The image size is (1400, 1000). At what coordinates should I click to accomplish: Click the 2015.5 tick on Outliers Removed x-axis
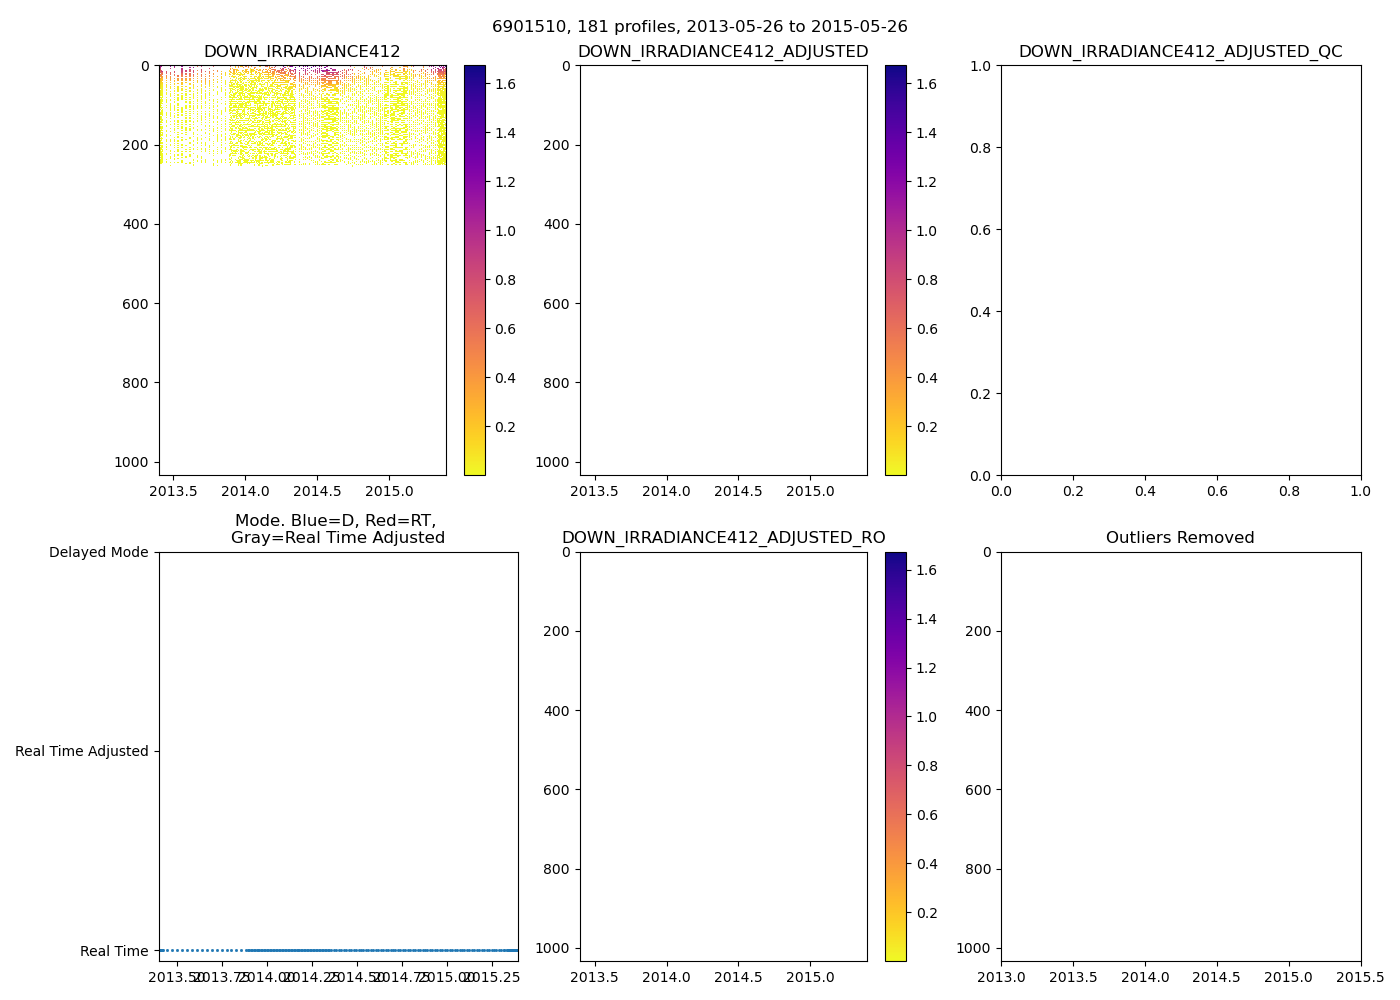click(x=1361, y=976)
